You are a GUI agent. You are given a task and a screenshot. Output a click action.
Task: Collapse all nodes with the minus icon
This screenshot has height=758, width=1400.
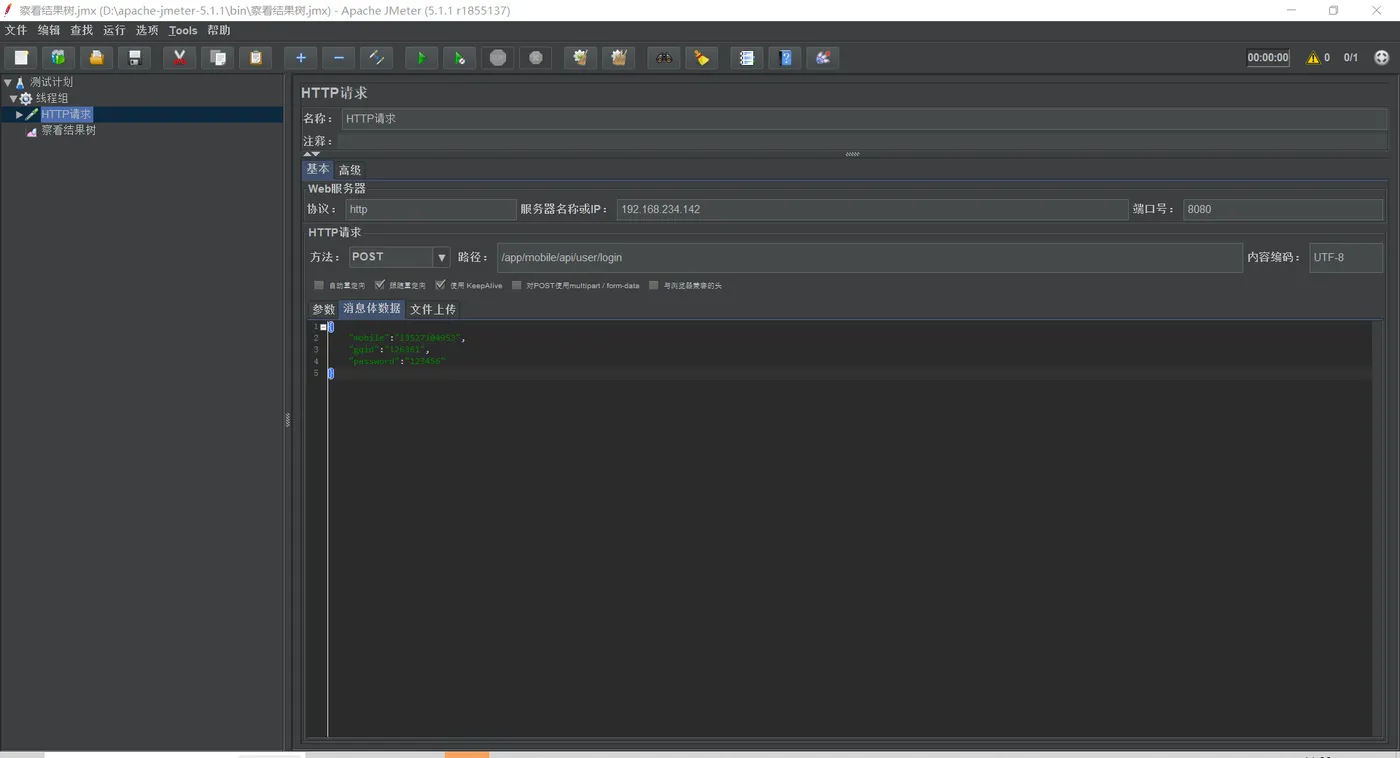point(338,58)
